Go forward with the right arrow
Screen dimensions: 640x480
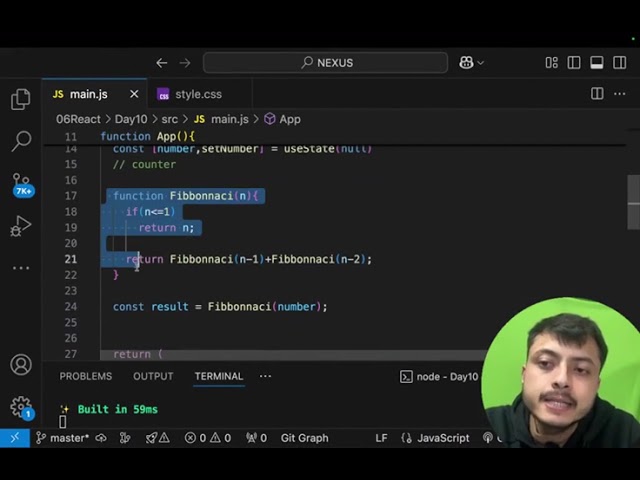[185, 63]
